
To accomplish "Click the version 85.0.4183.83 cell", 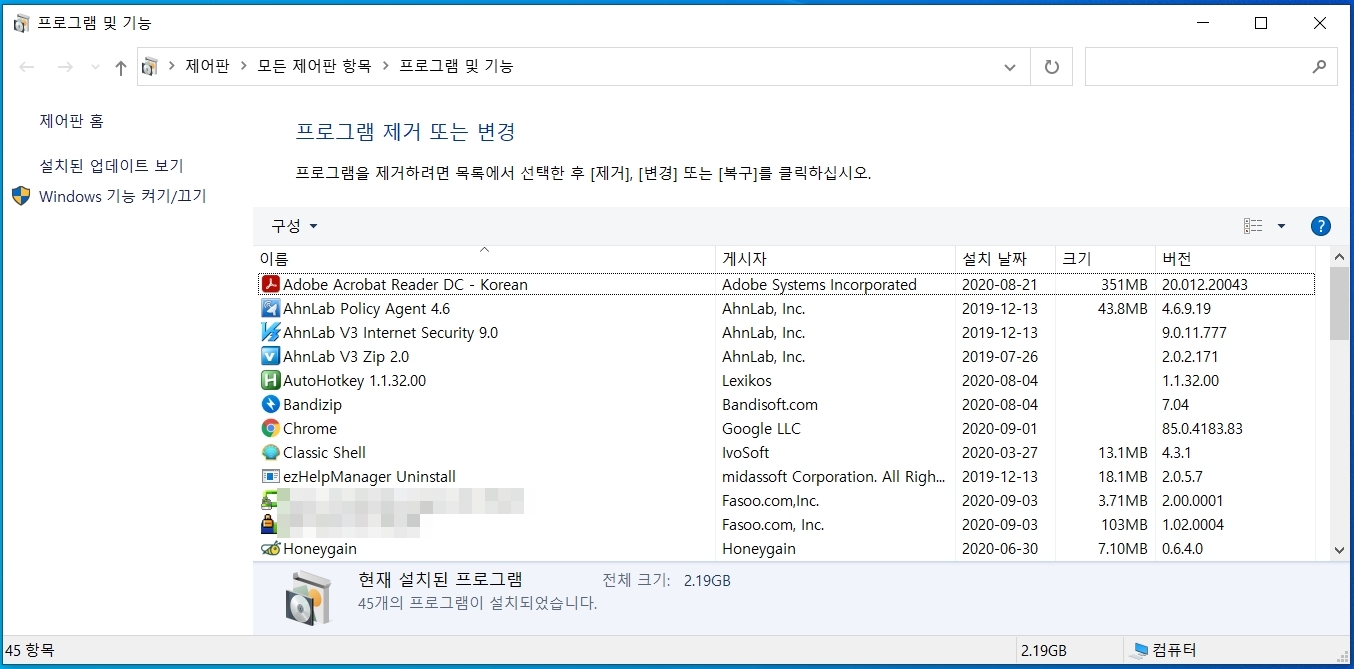I will [1202, 429].
